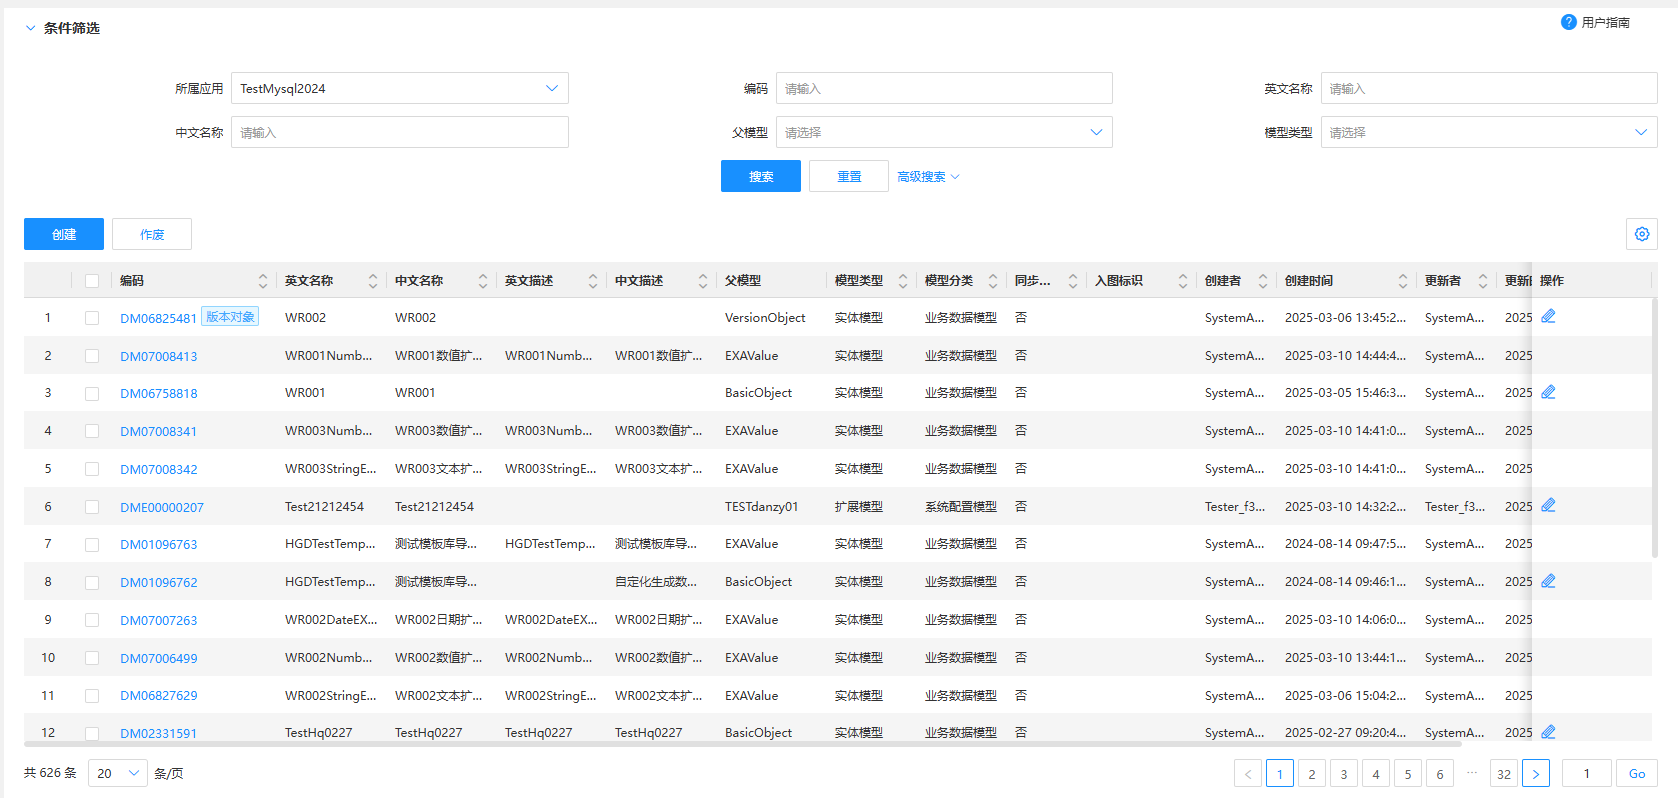Screen dimensions: 1678x798
Task: Open the 父模型 select dropdown
Action: pyautogui.click(x=944, y=132)
